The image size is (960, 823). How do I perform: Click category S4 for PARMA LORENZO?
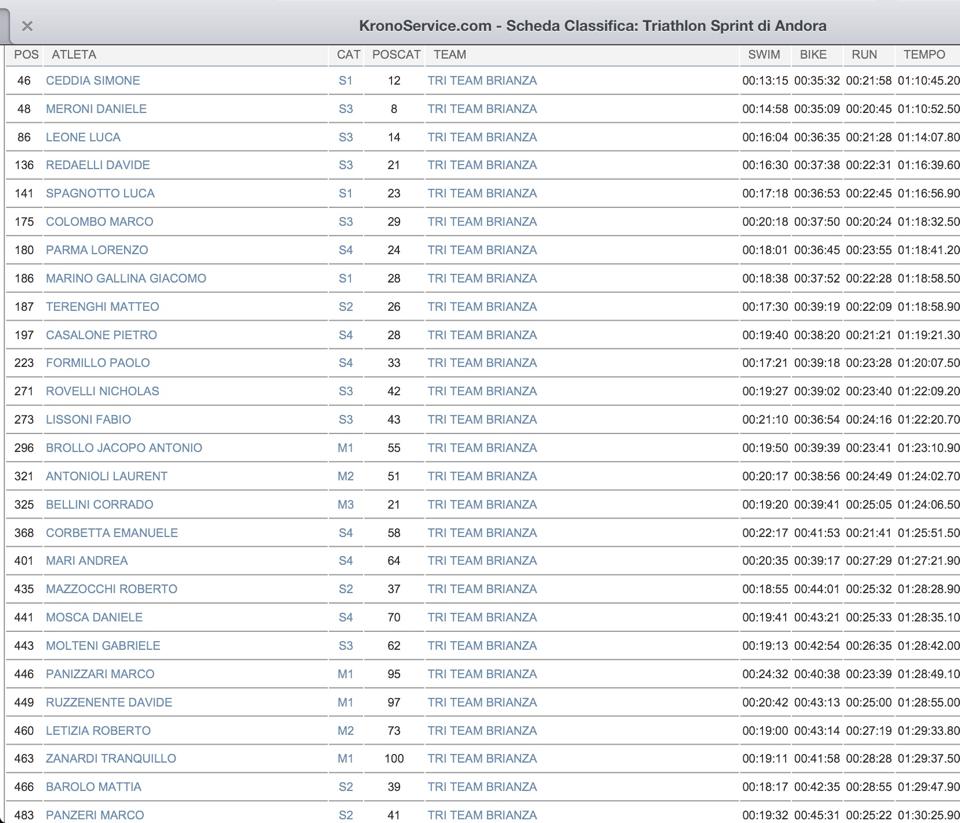coord(346,250)
